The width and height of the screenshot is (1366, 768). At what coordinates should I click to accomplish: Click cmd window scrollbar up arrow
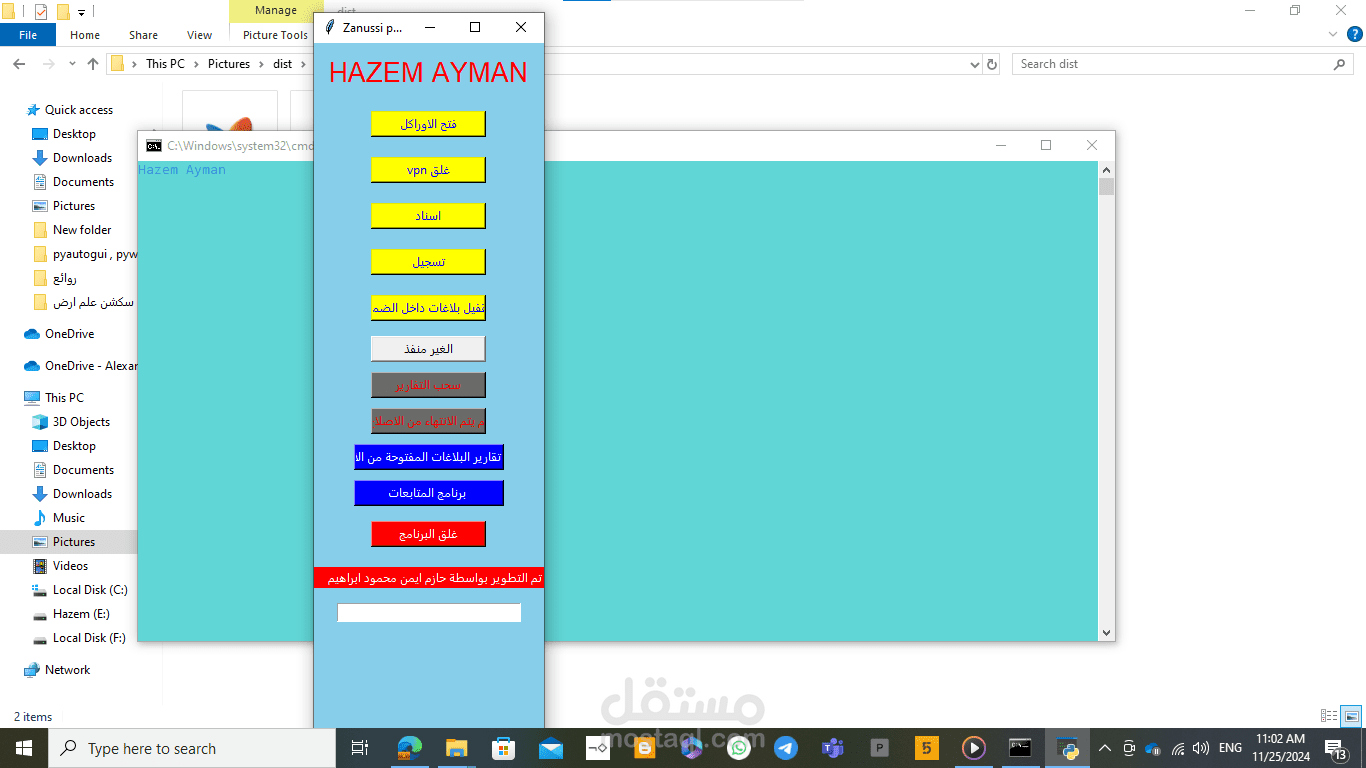1106,169
